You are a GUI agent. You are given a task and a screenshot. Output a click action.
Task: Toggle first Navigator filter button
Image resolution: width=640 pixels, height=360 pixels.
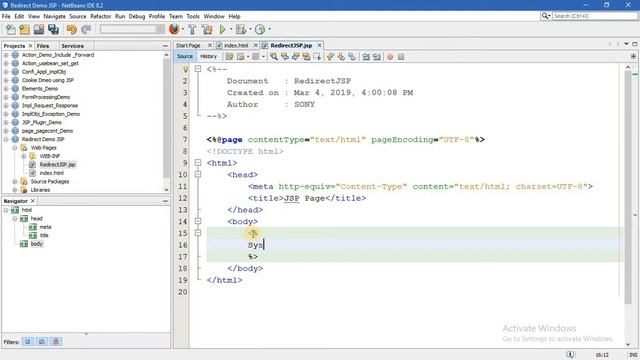pos(28,342)
